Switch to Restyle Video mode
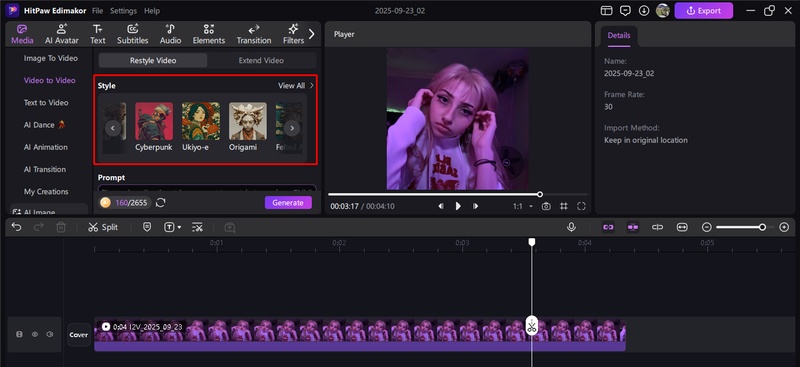Image resolution: width=800 pixels, height=367 pixels. [x=153, y=60]
